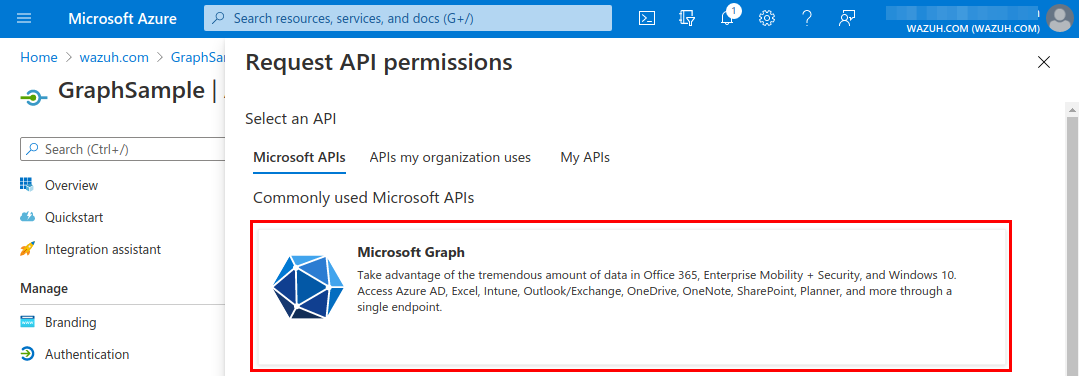Open the Directory and subscription filter icon

pos(686,19)
